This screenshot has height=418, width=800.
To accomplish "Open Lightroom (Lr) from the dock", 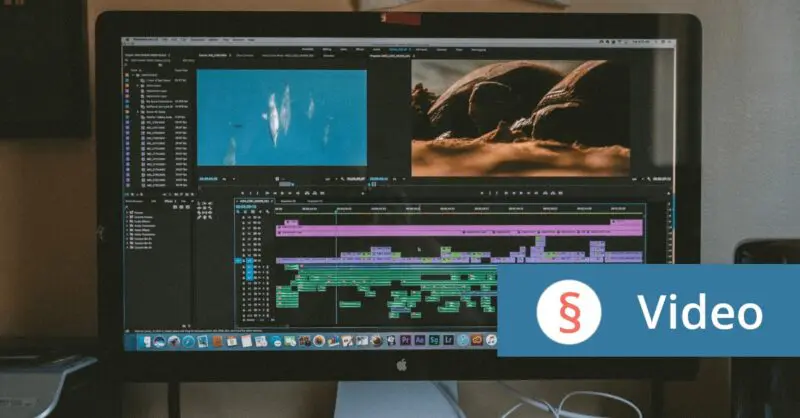I will pos(448,340).
